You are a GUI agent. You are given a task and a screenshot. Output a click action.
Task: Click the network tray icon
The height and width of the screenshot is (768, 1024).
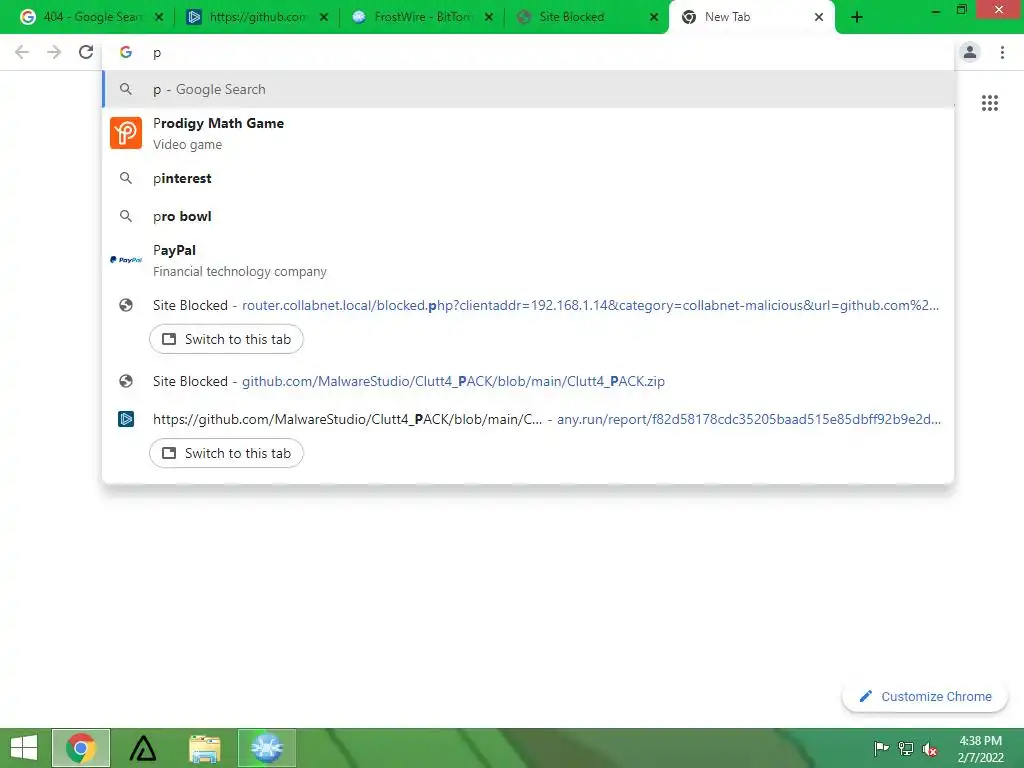tap(905, 749)
